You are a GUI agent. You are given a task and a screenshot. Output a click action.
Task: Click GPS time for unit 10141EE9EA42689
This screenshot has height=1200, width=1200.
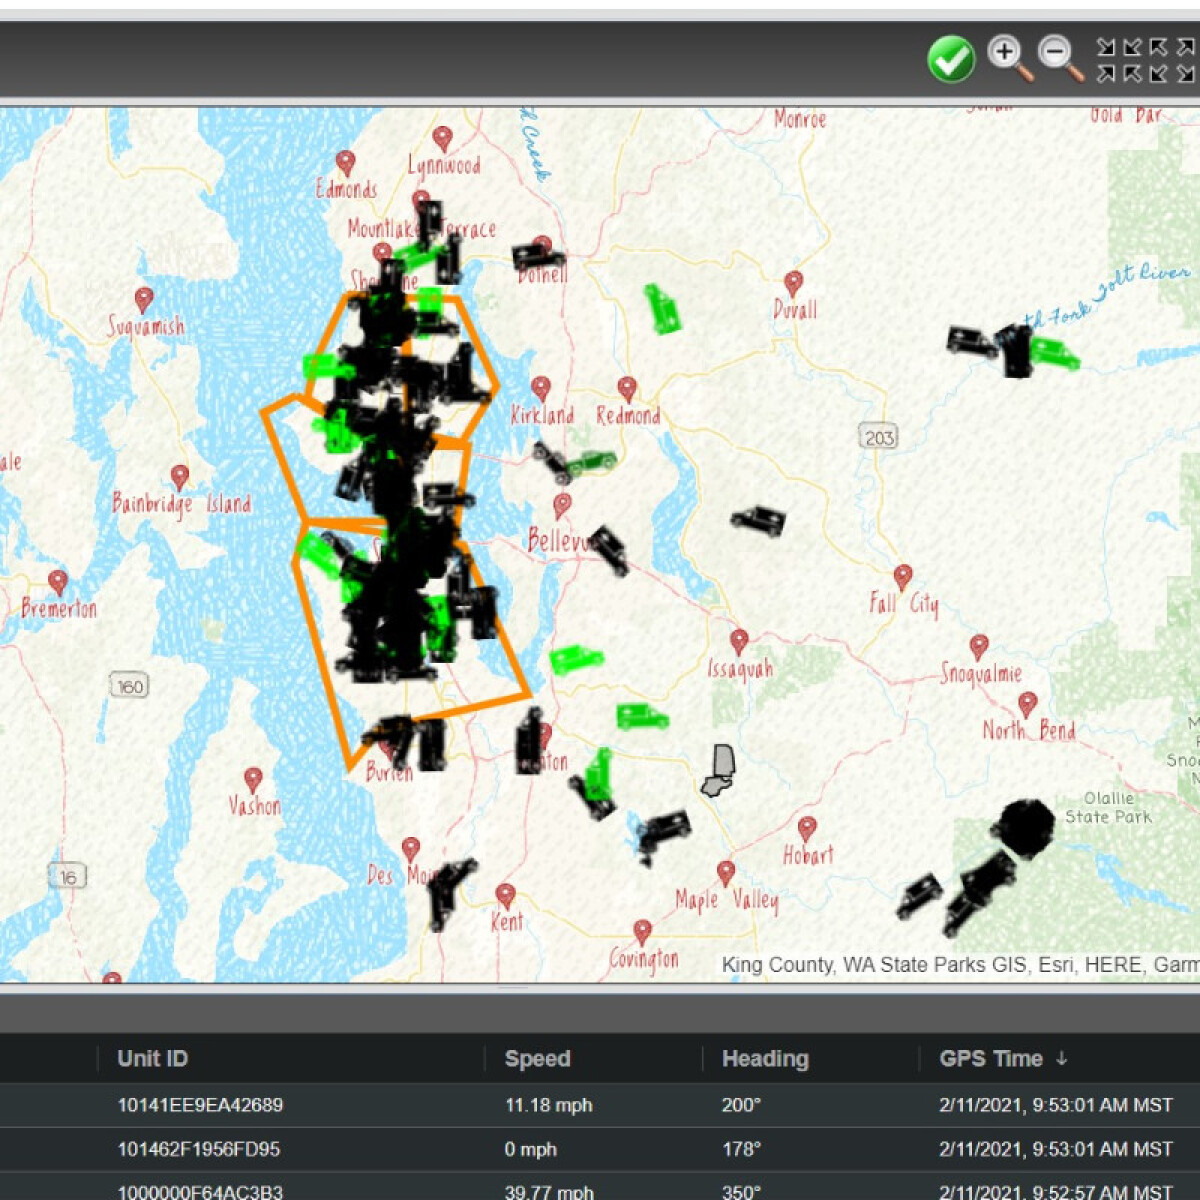pyautogui.click(x=1056, y=1105)
